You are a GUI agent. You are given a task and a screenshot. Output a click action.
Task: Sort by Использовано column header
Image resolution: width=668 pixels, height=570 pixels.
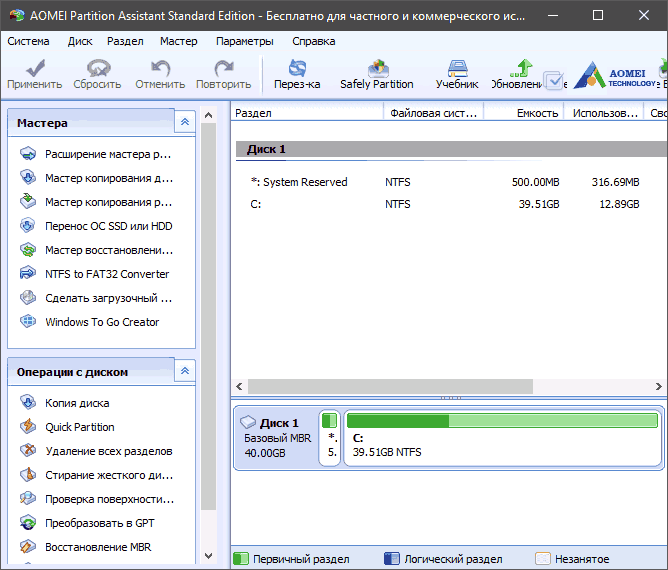pyautogui.click(x=604, y=113)
